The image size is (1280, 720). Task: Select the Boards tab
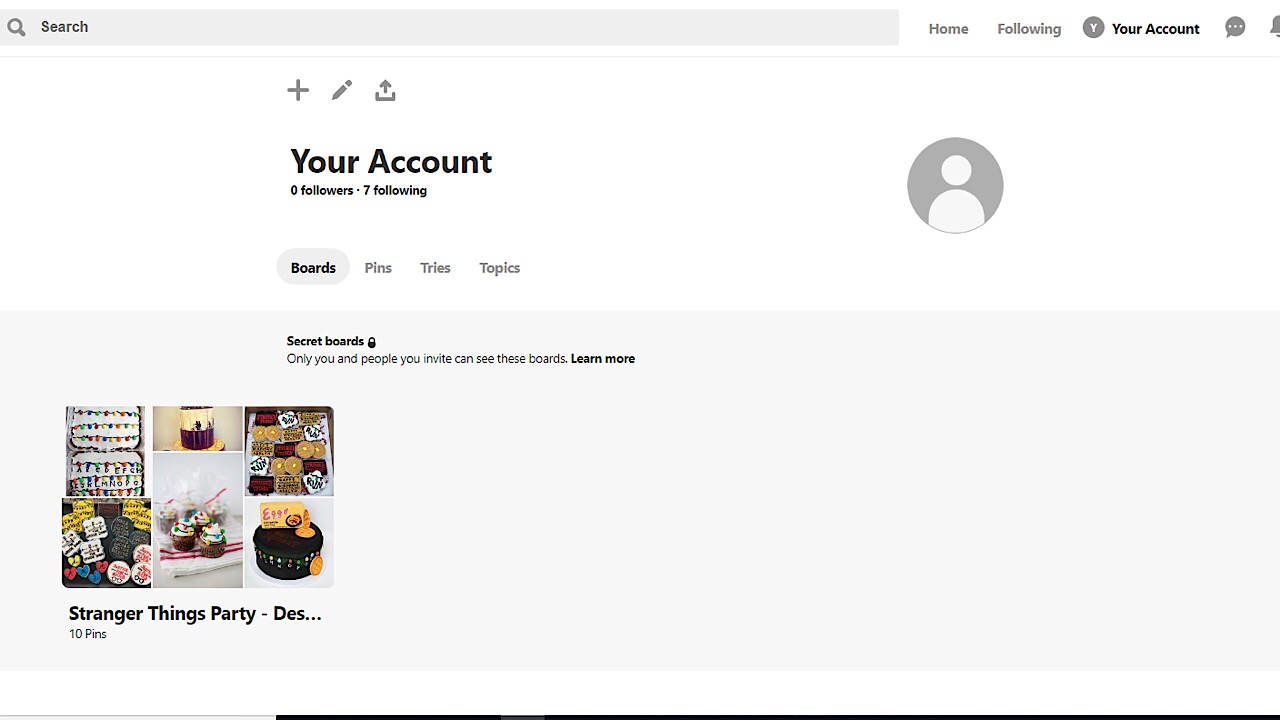coord(313,267)
